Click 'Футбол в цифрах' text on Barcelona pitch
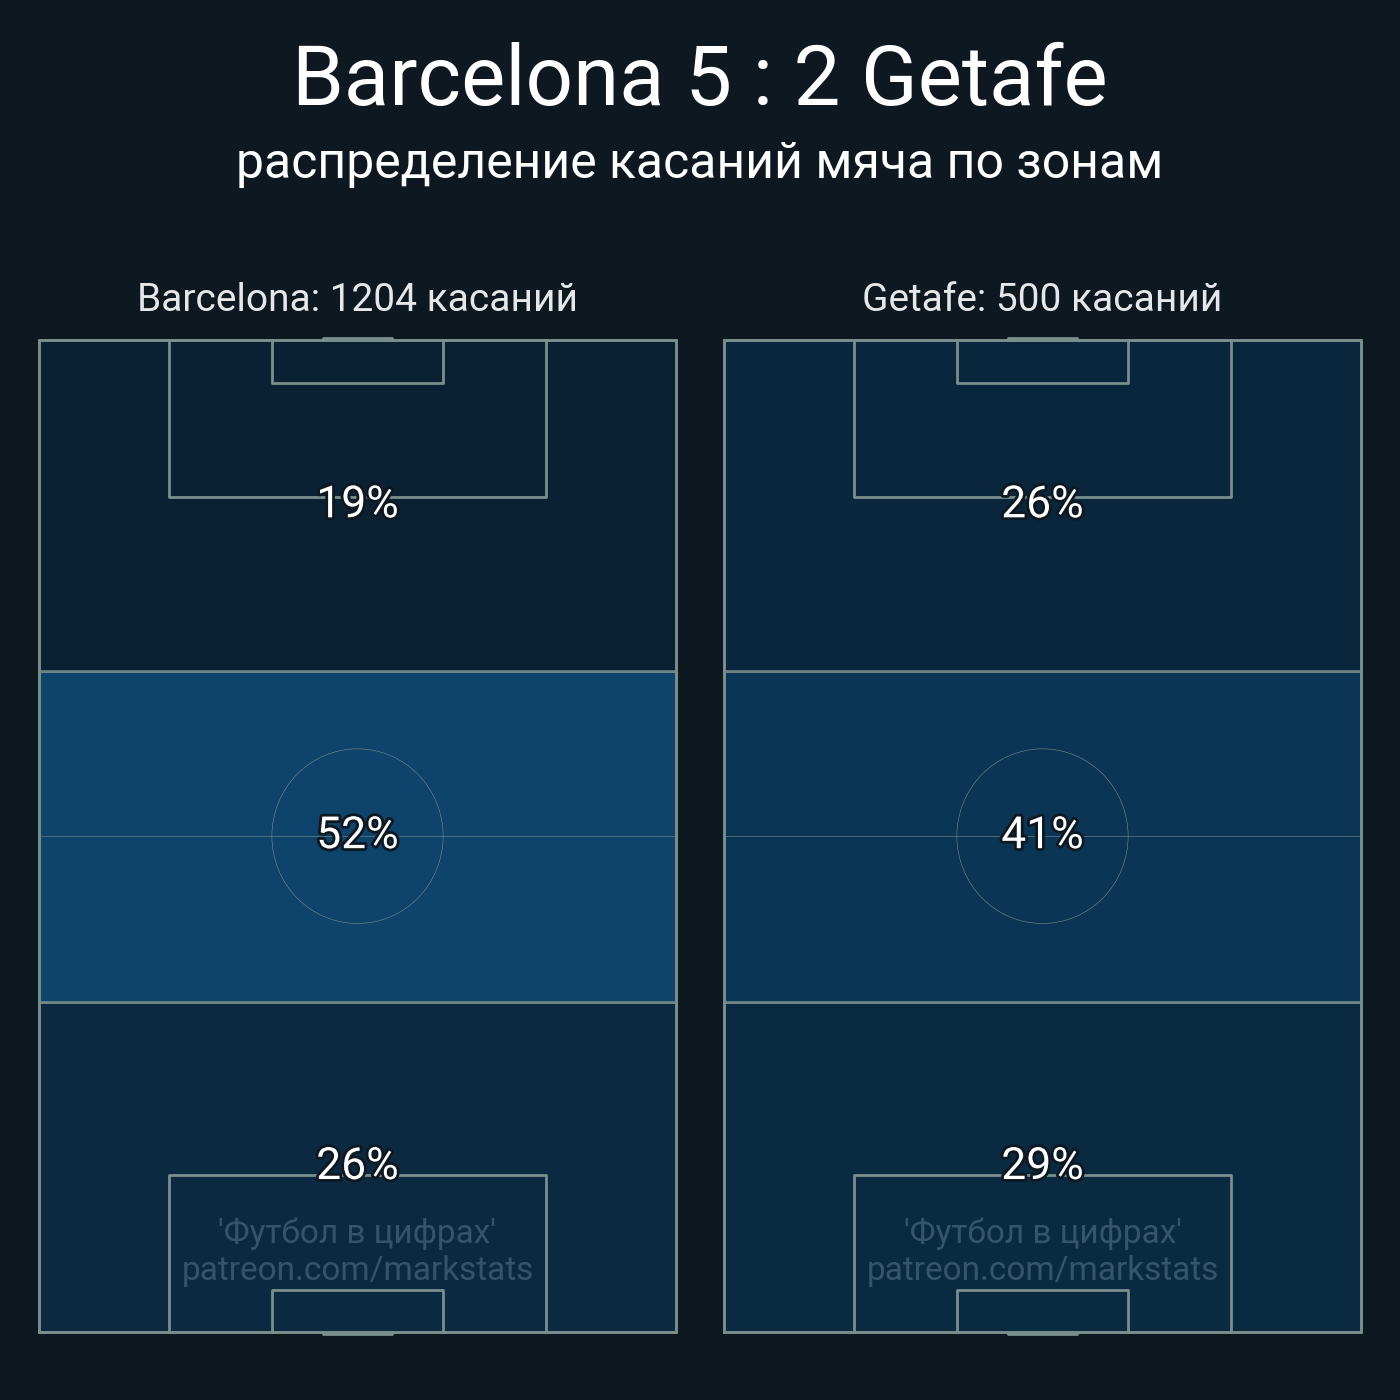This screenshot has width=1400, height=1400. tap(357, 1231)
